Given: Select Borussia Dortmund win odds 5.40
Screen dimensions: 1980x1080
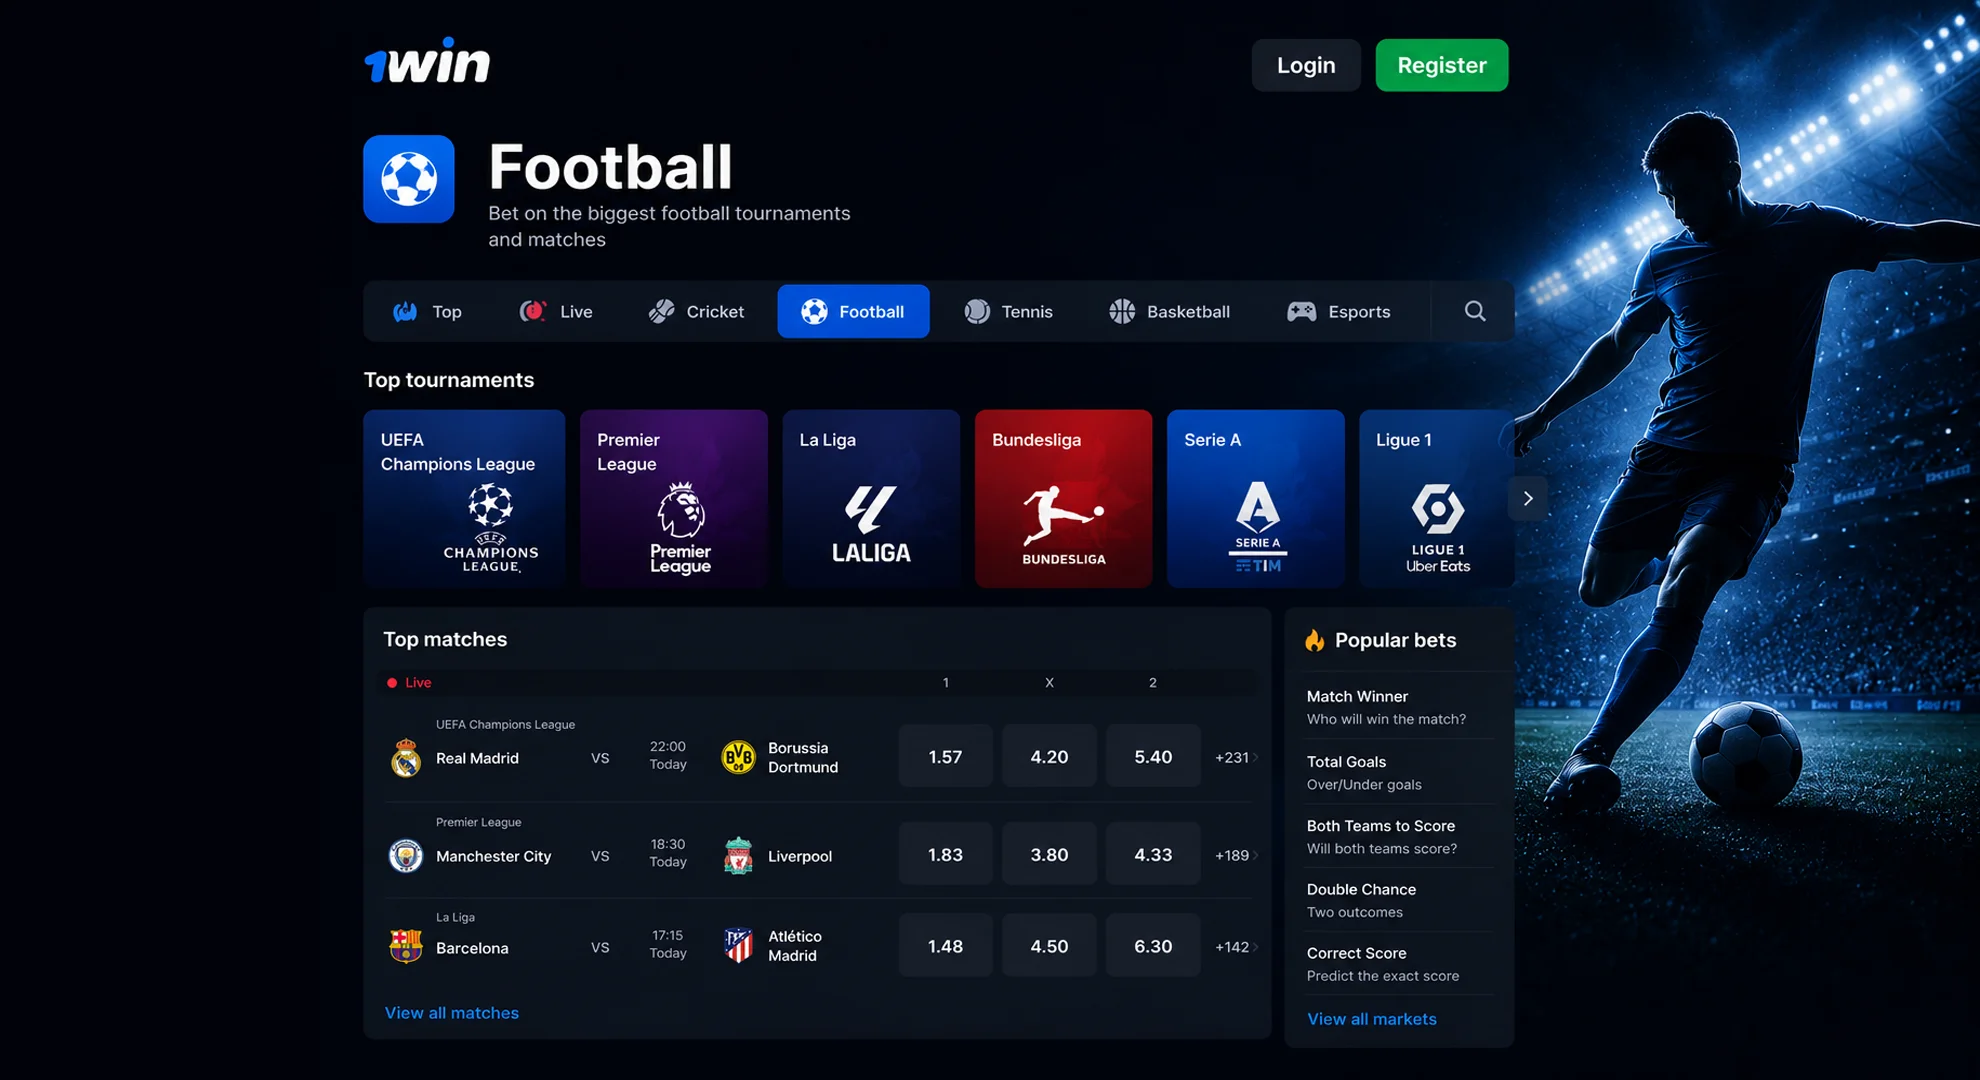Looking at the screenshot, I should (1153, 756).
